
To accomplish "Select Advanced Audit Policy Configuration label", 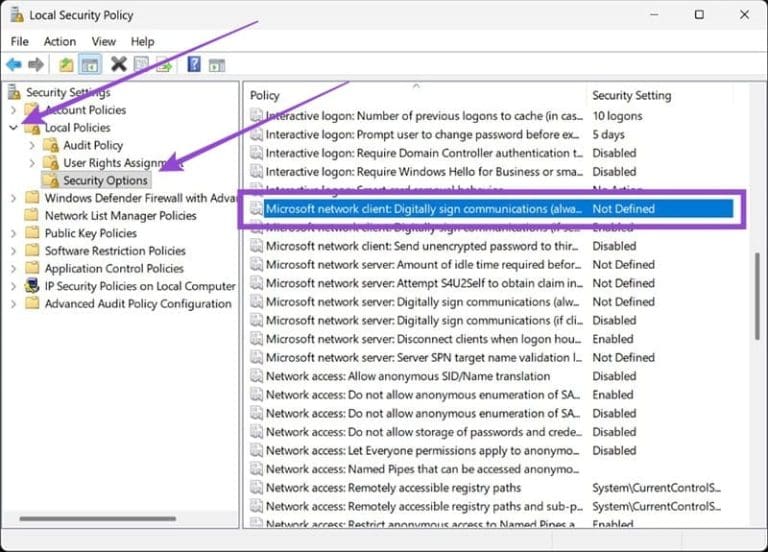I will pyautogui.click(x=138, y=304).
